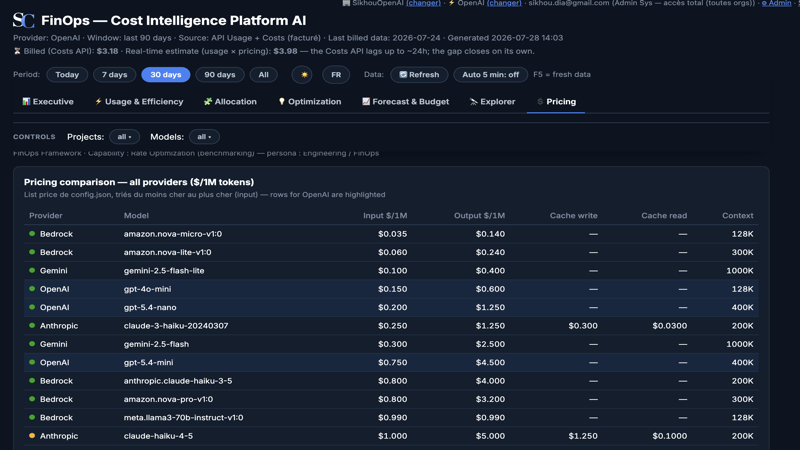Select the All period
The height and width of the screenshot is (450, 800).
[263, 74]
